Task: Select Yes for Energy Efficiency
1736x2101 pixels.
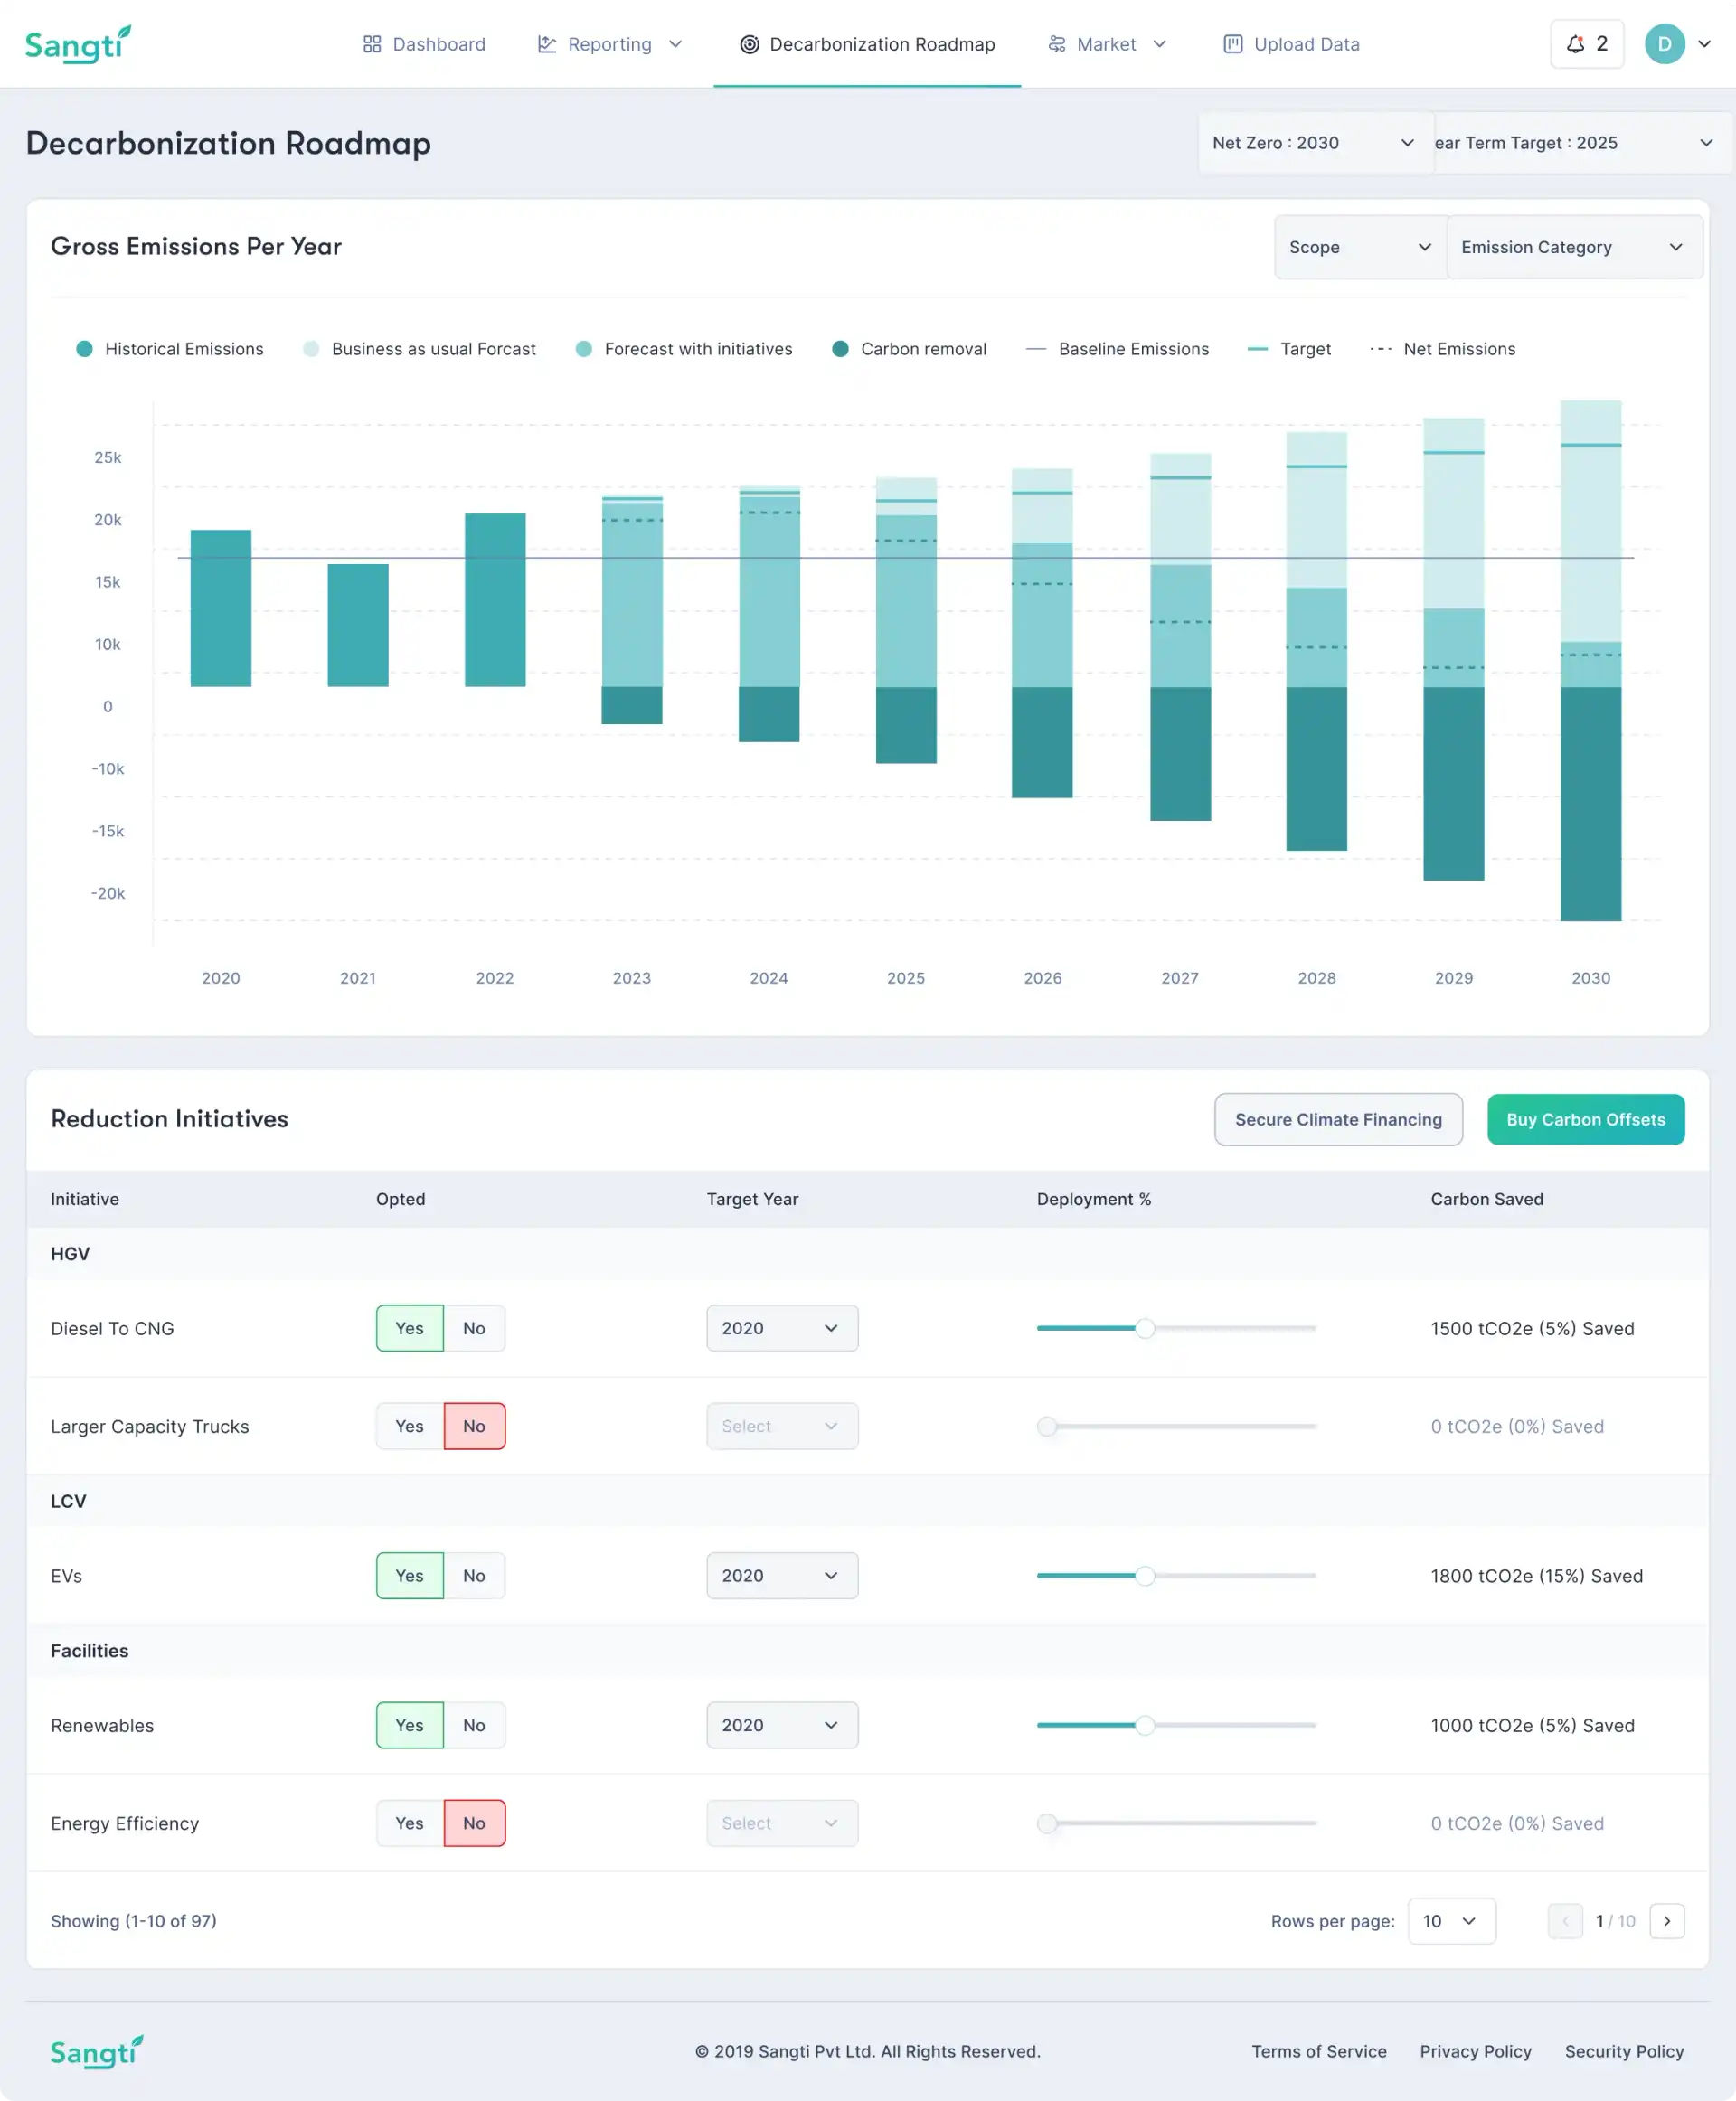Action: click(x=410, y=1823)
